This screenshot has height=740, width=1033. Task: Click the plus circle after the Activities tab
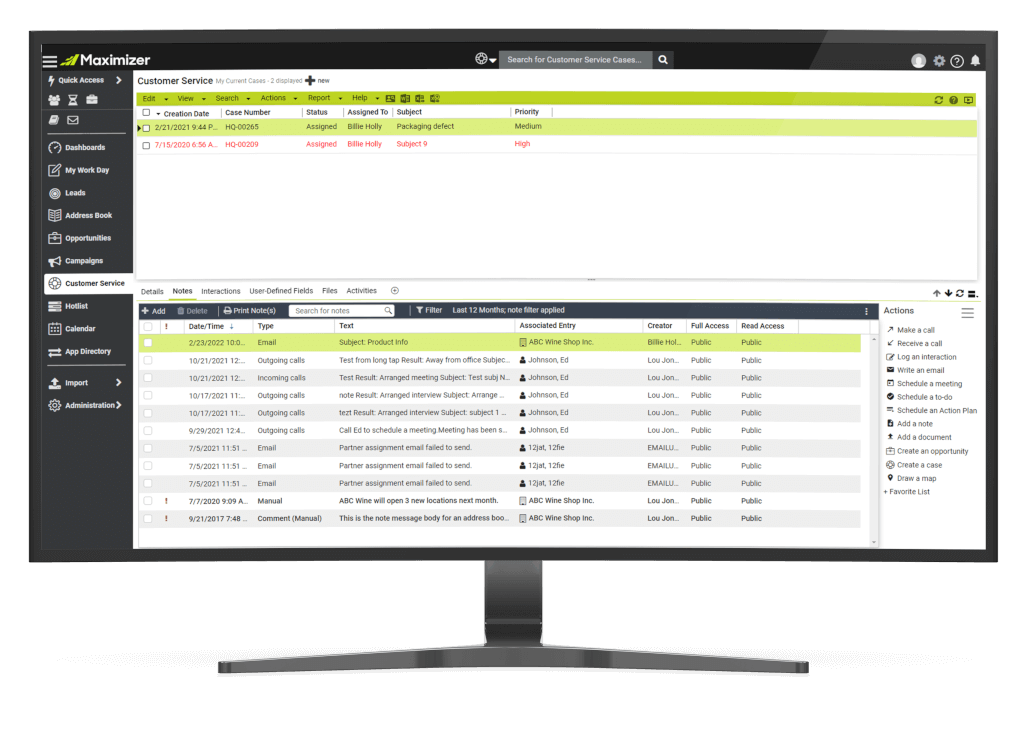point(395,291)
